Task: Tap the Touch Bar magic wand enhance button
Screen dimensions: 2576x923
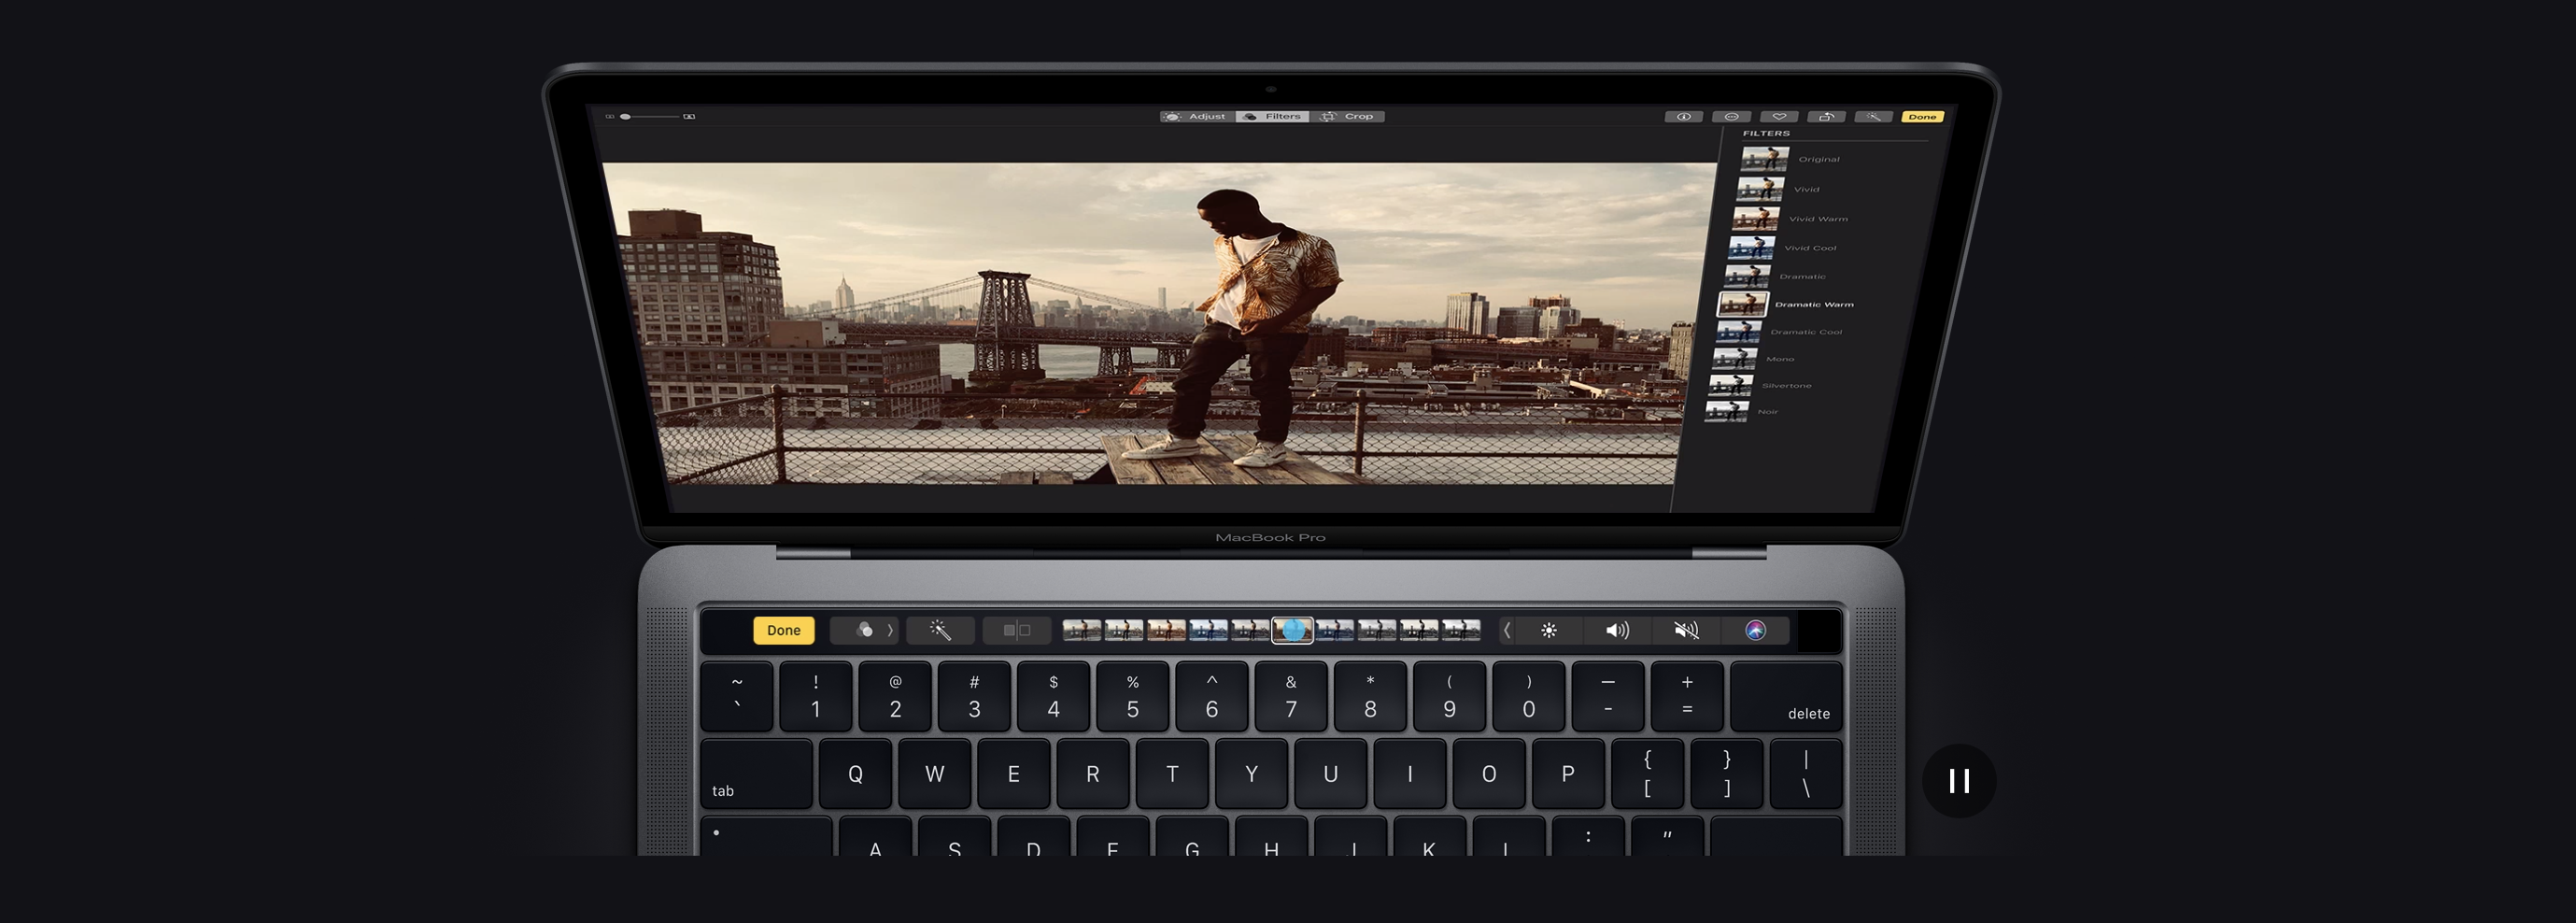Action: tap(940, 630)
